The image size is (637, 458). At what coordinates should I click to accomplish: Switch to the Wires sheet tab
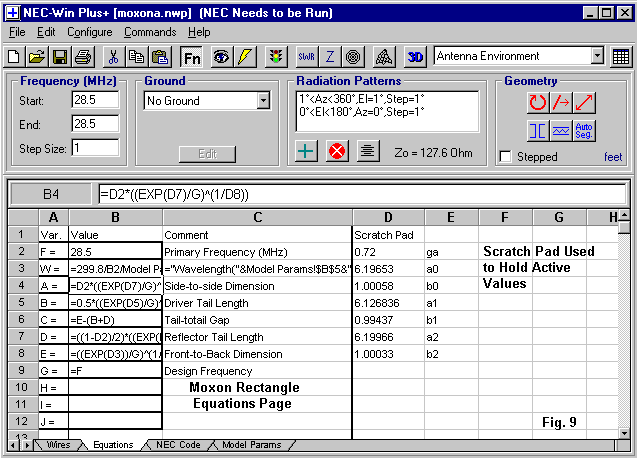[58, 445]
